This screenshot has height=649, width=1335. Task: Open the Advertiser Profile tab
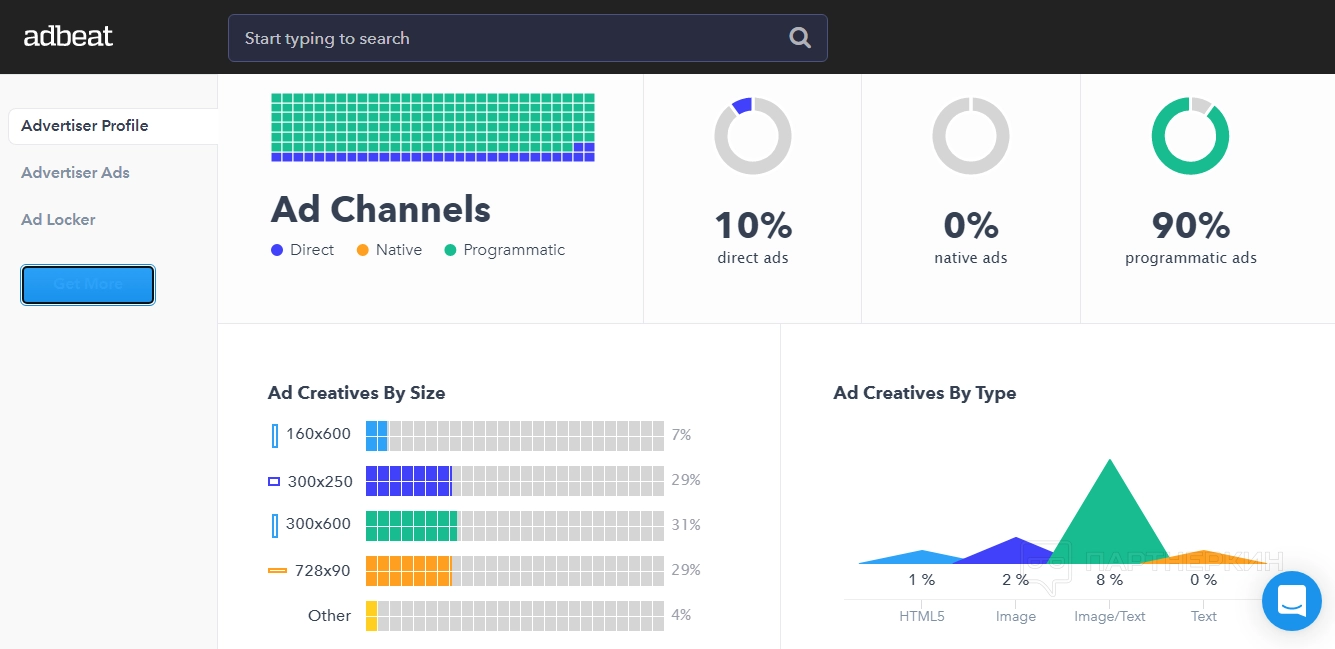click(85, 126)
